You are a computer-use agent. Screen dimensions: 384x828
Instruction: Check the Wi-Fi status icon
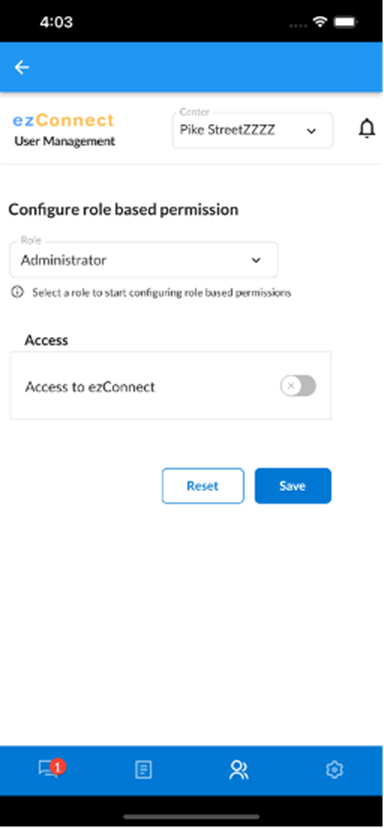coord(320,22)
